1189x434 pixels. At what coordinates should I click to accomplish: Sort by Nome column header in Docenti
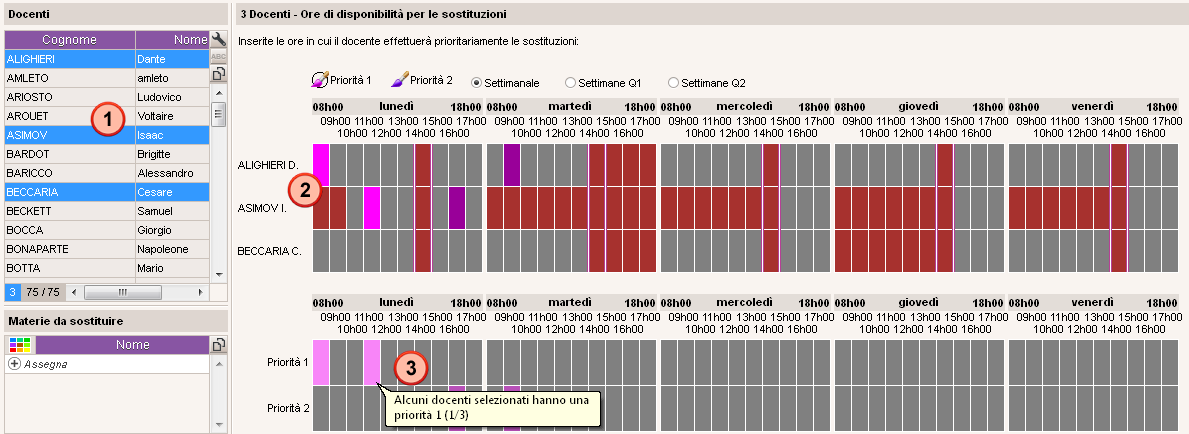pyautogui.click(x=172, y=40)
